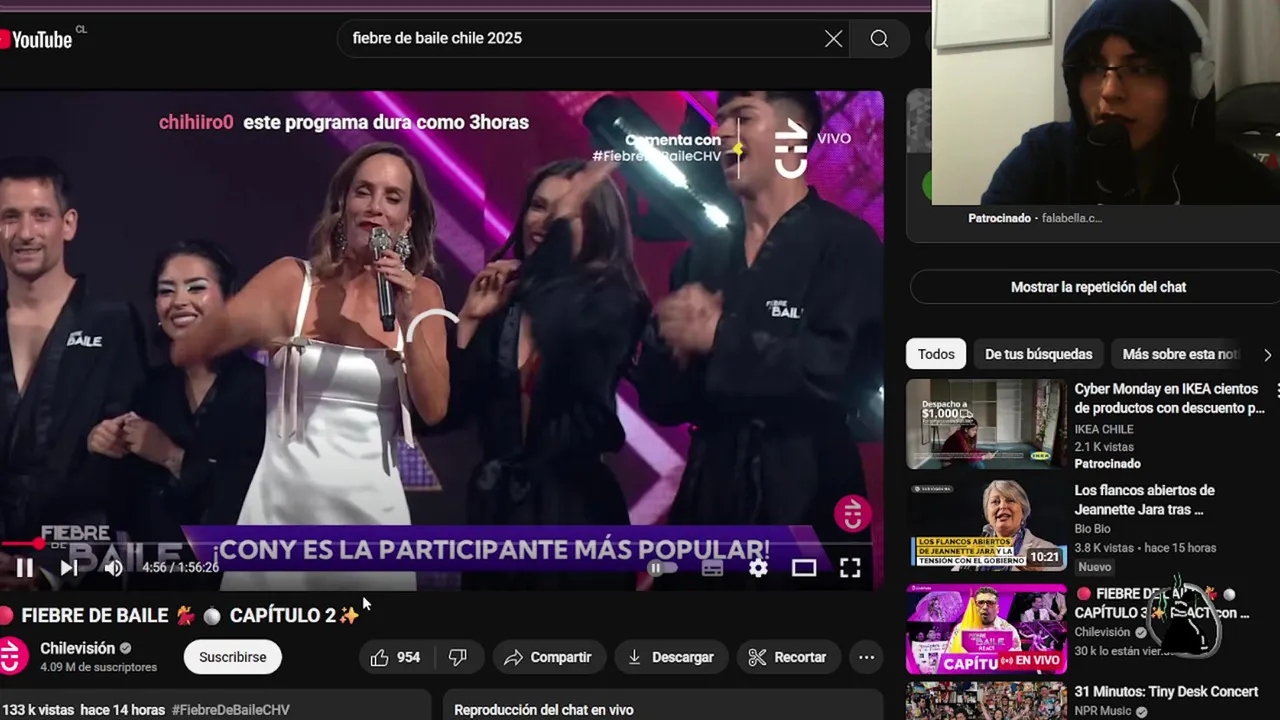Select the 'Más sobre esta not' chip
Viewport: 1280px width, 720px height.
click(1179, 354)
